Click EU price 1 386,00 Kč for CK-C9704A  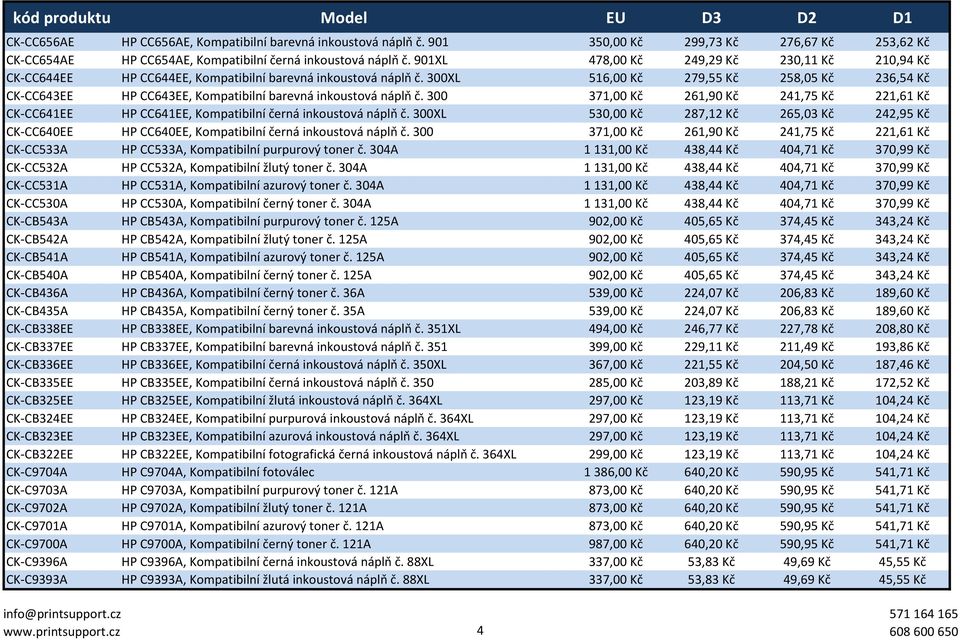click(615, 472)
